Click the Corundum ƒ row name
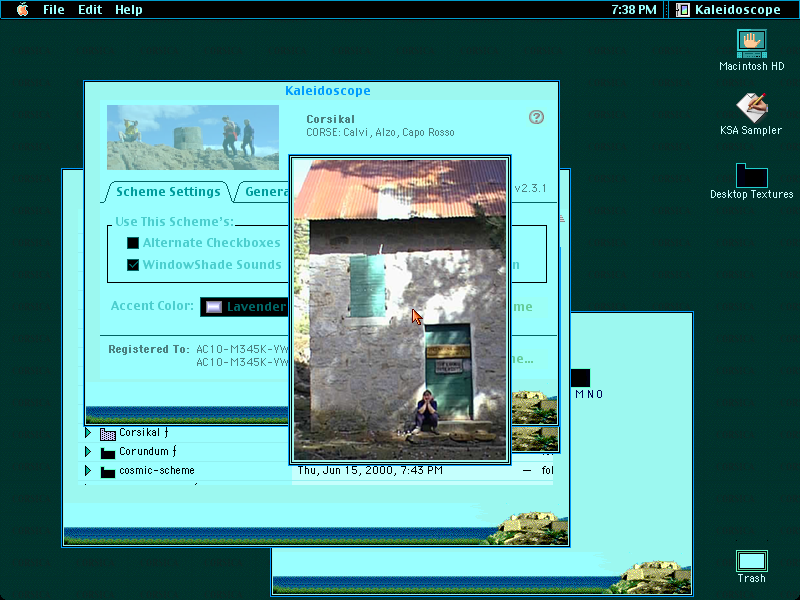 (x=148, y=452)
